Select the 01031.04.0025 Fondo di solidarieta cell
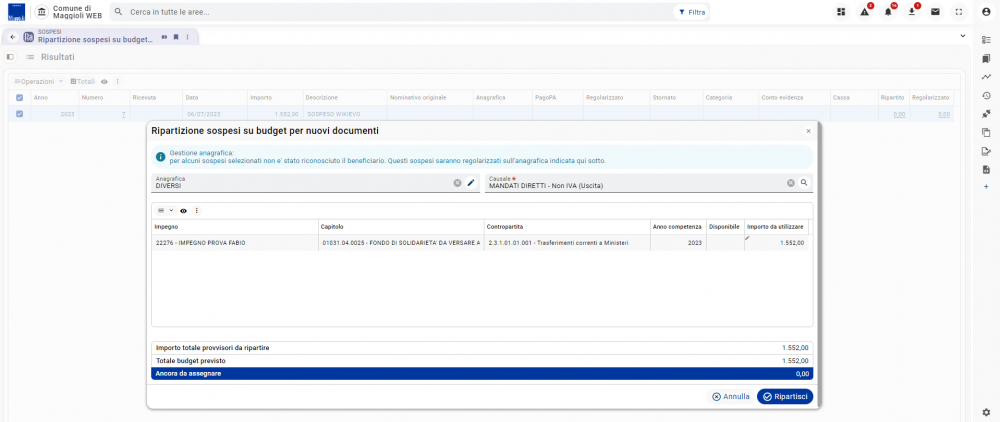The image size is (1000, 422). point(401,243)
